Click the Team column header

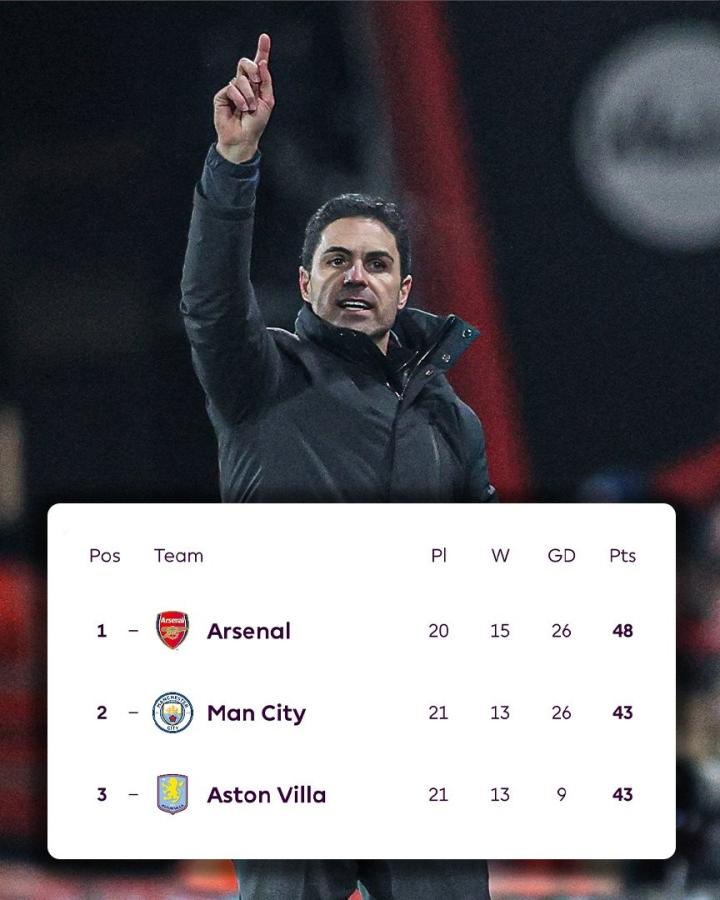[x=178, y=556]
